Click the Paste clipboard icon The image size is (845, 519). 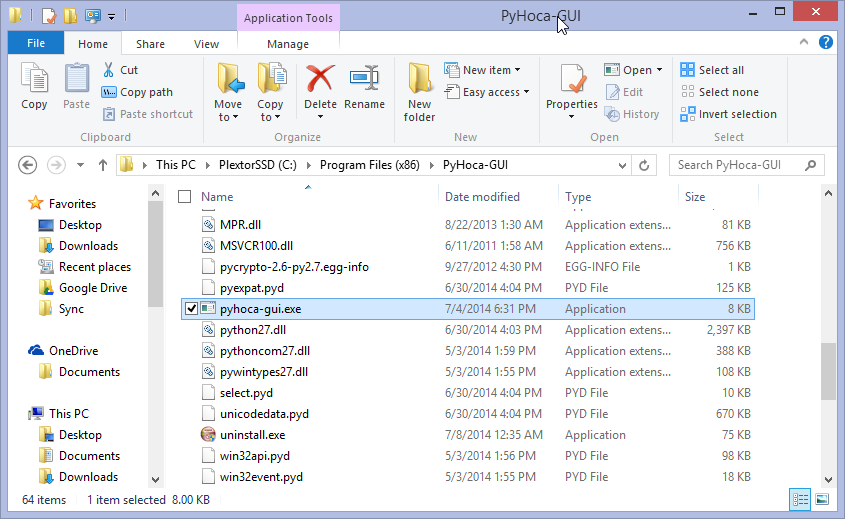point(76,79)
